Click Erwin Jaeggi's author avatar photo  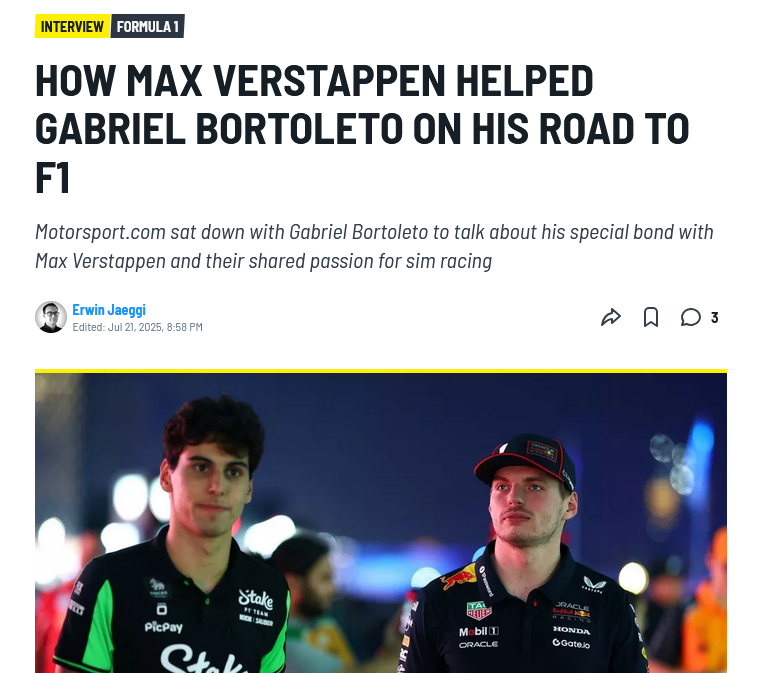[x=51, y=317]
